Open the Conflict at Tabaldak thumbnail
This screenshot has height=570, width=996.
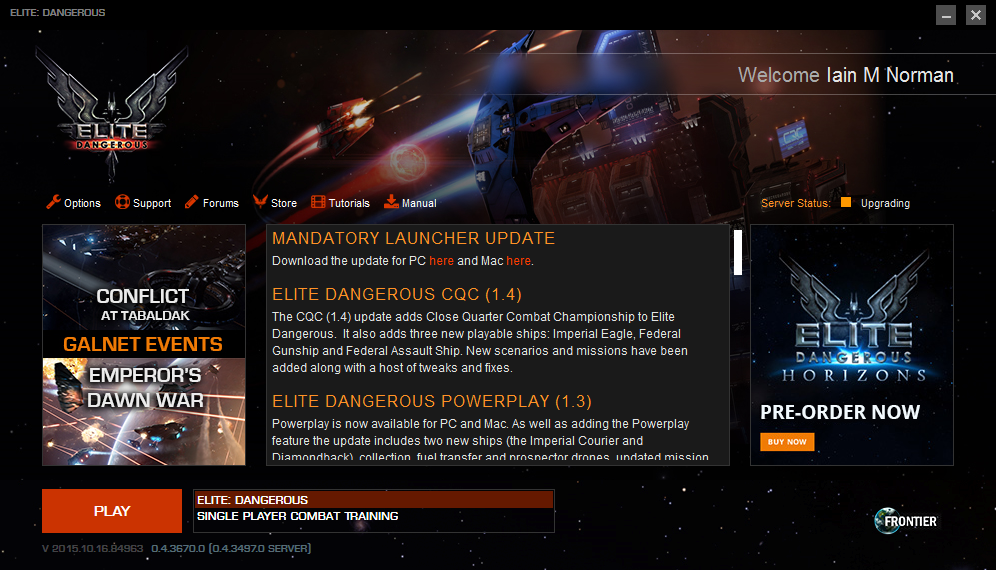tap(144, 277)
